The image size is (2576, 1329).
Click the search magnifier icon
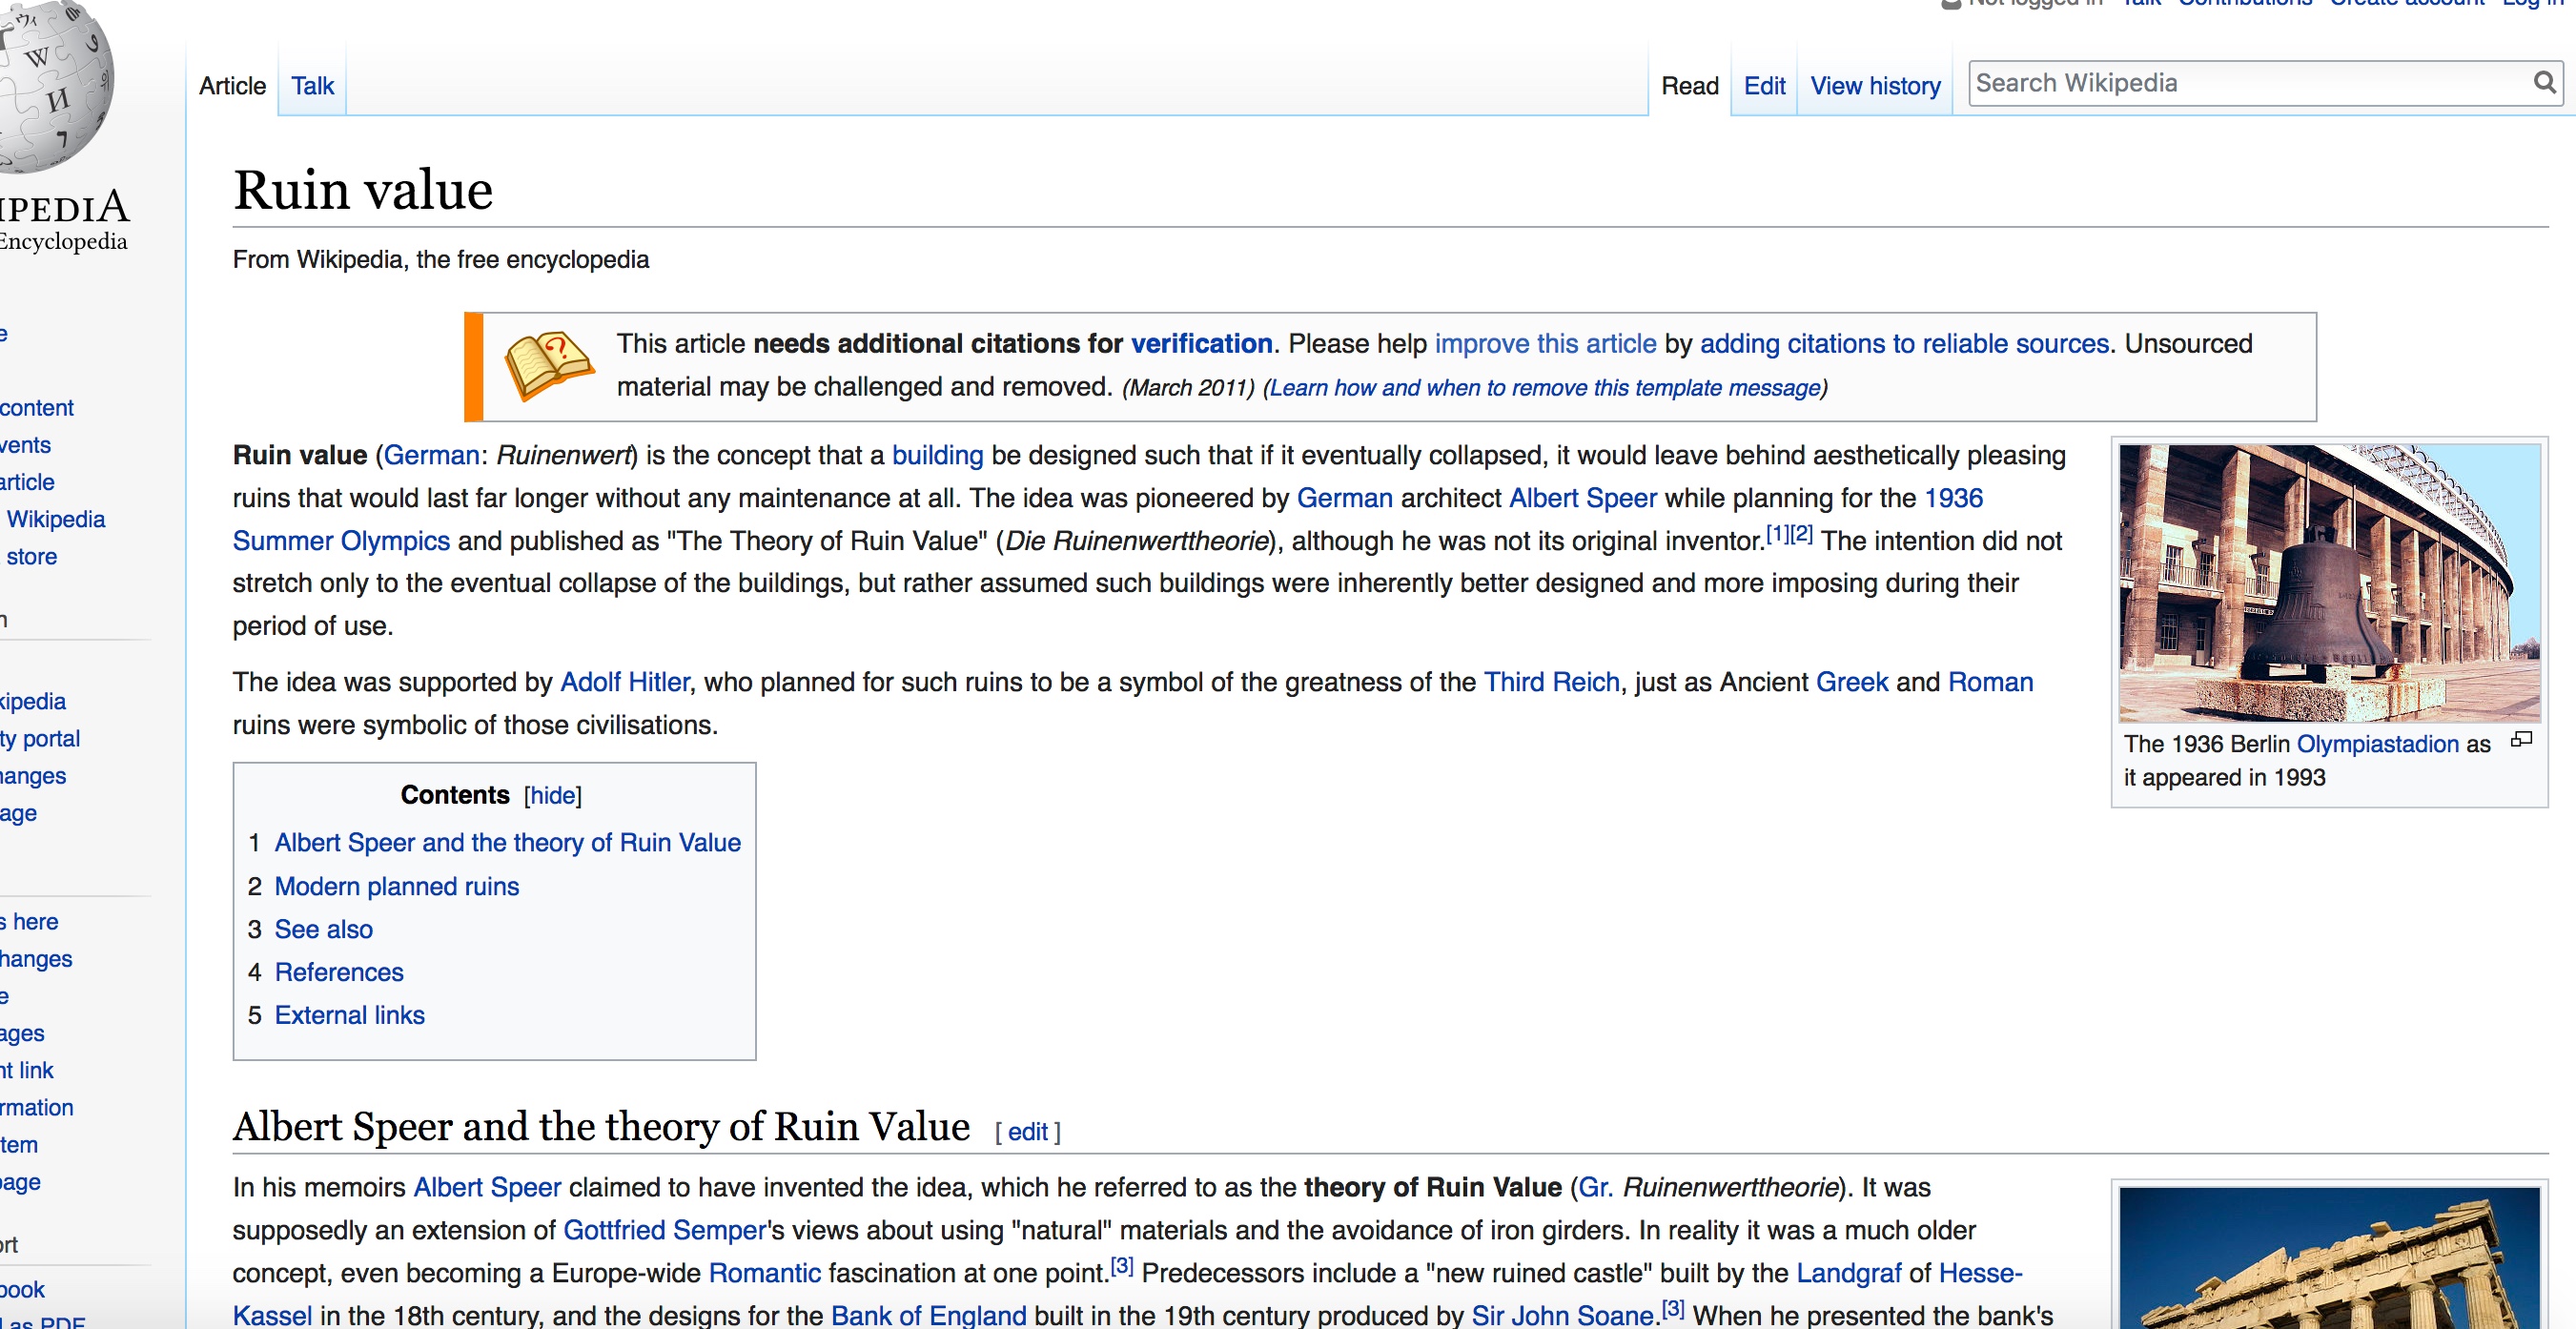point(2544,82)
